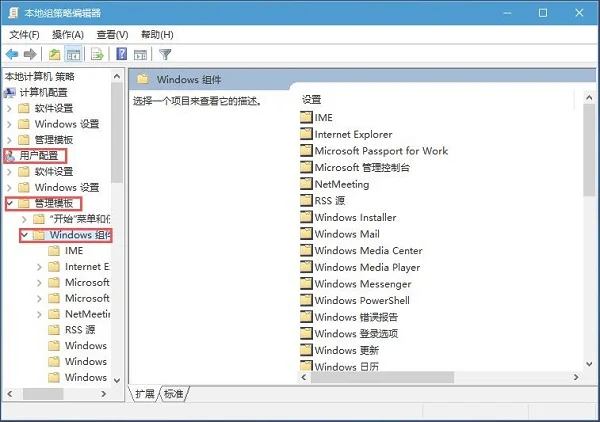Click the IME folder icon in settings list
The height and width of the screenshot is (422, 600).
tap(306, 117)
